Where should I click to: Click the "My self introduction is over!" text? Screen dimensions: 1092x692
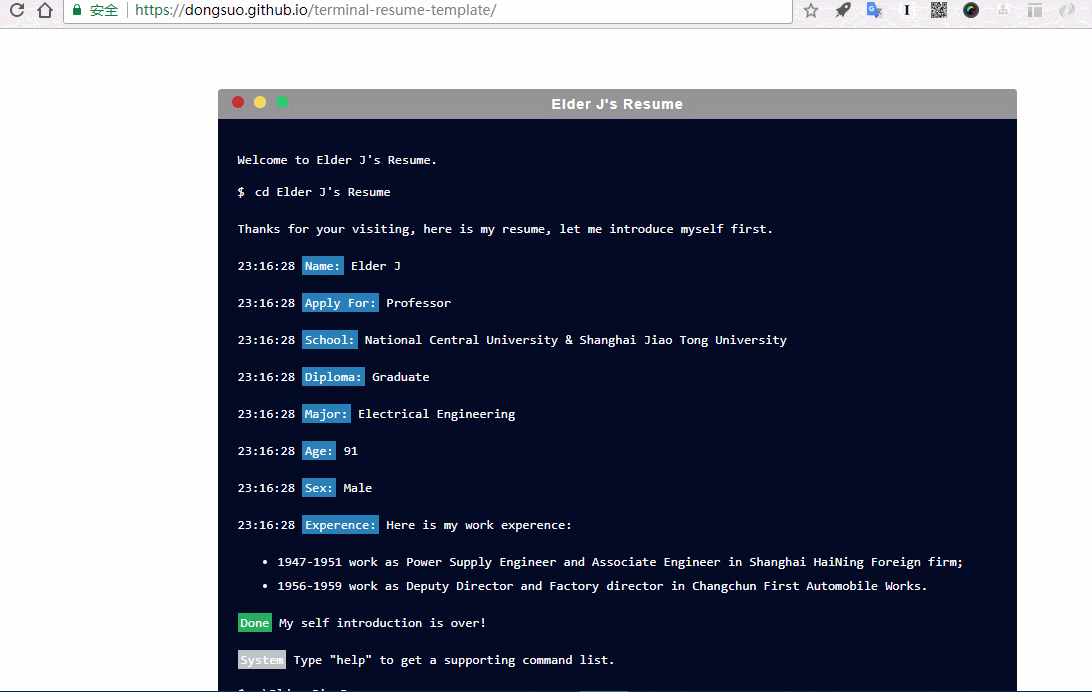(382, 623)
